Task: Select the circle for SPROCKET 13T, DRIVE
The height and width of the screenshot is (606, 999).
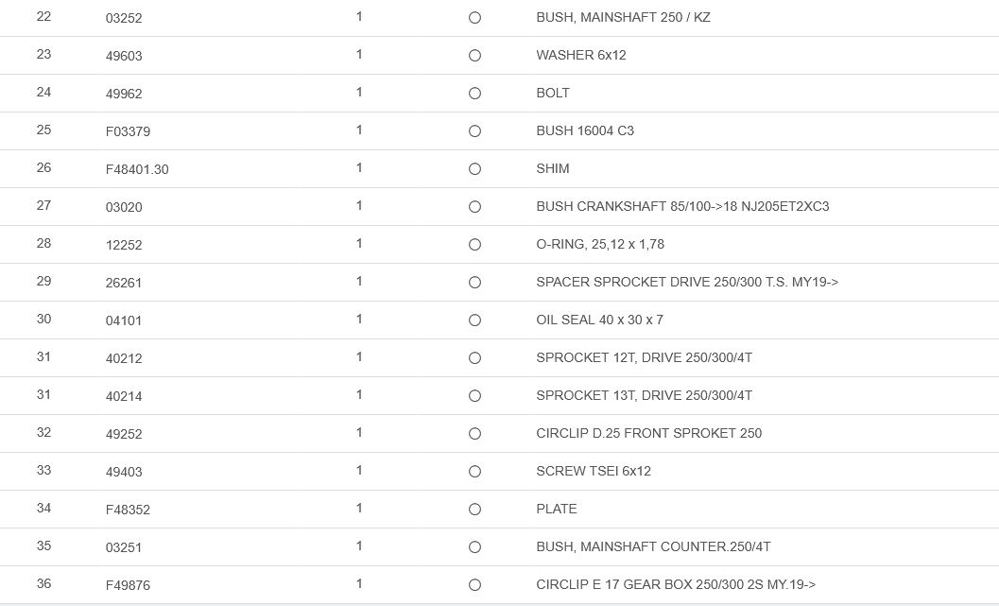Action: [474, 396]
